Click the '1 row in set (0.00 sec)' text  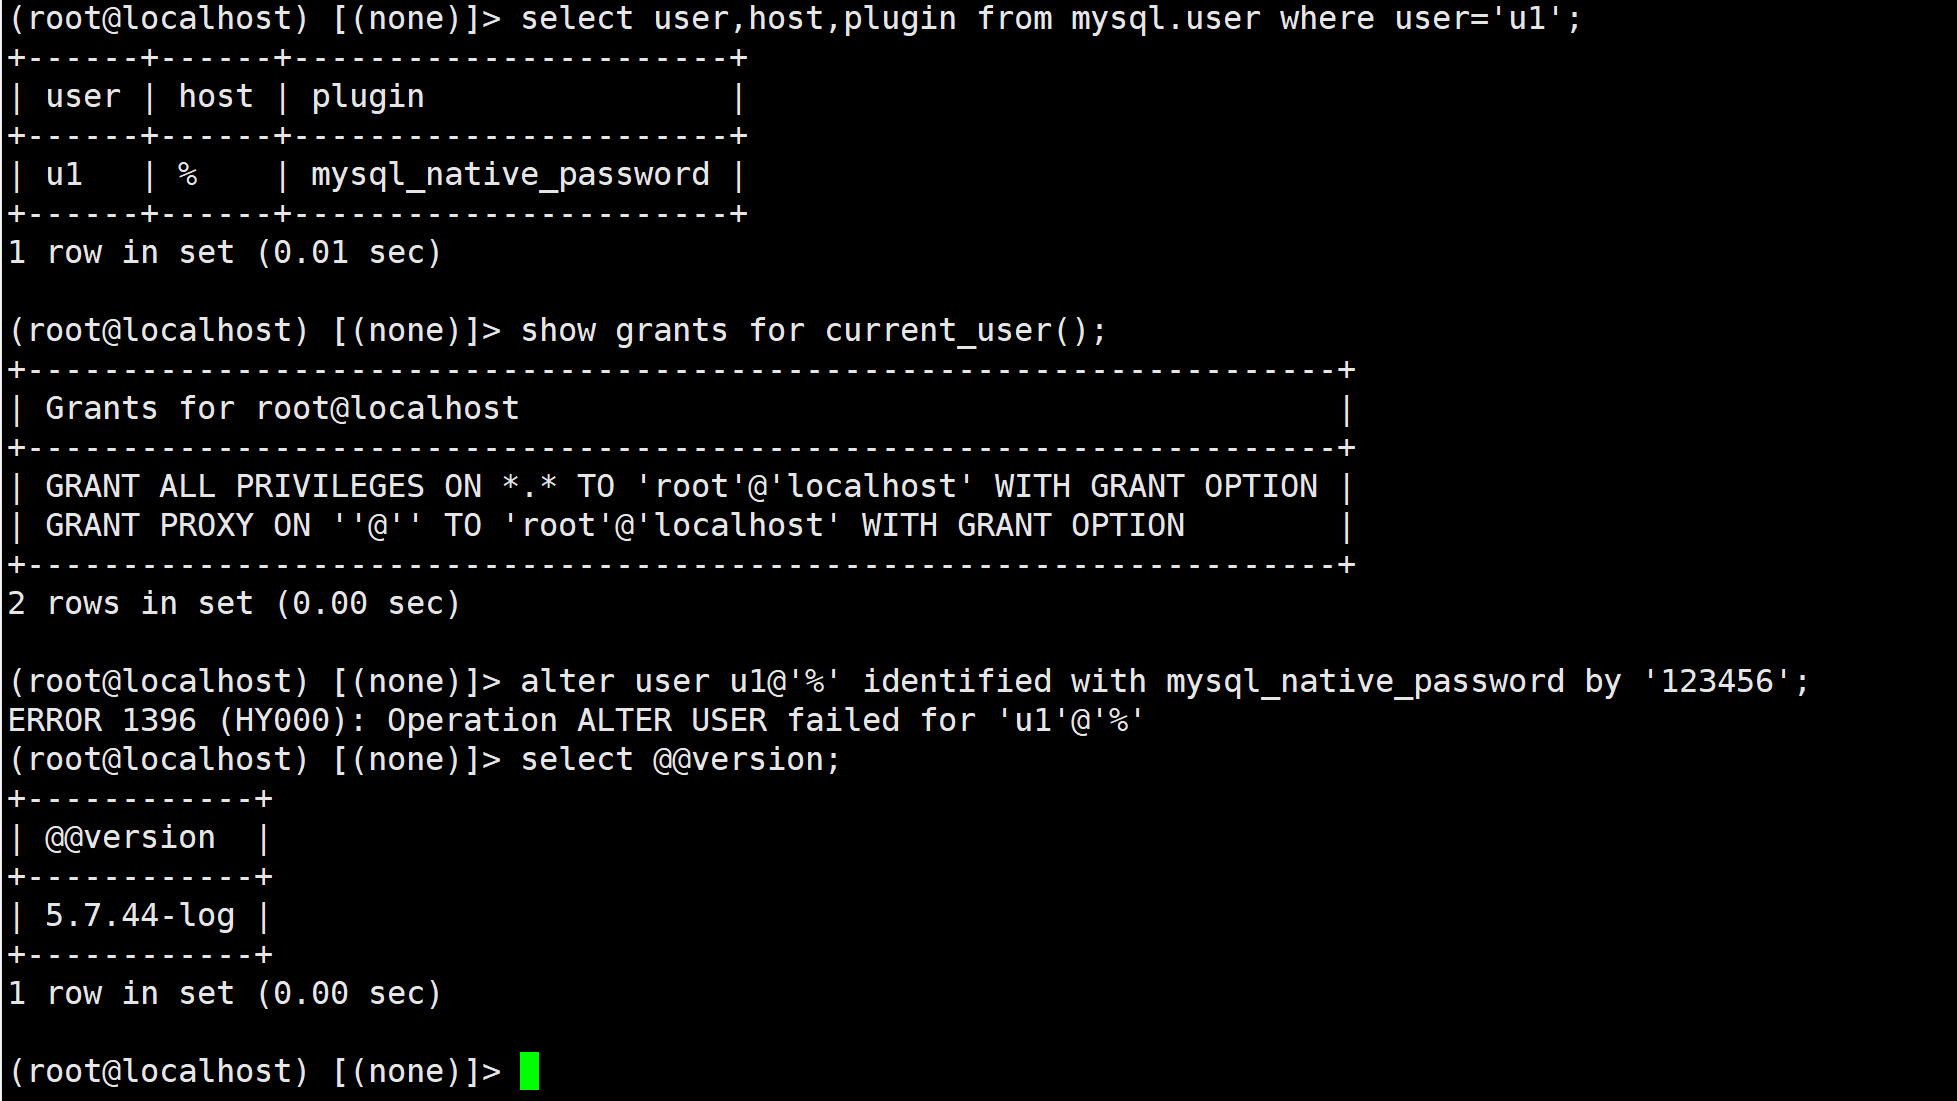point(225,994)
